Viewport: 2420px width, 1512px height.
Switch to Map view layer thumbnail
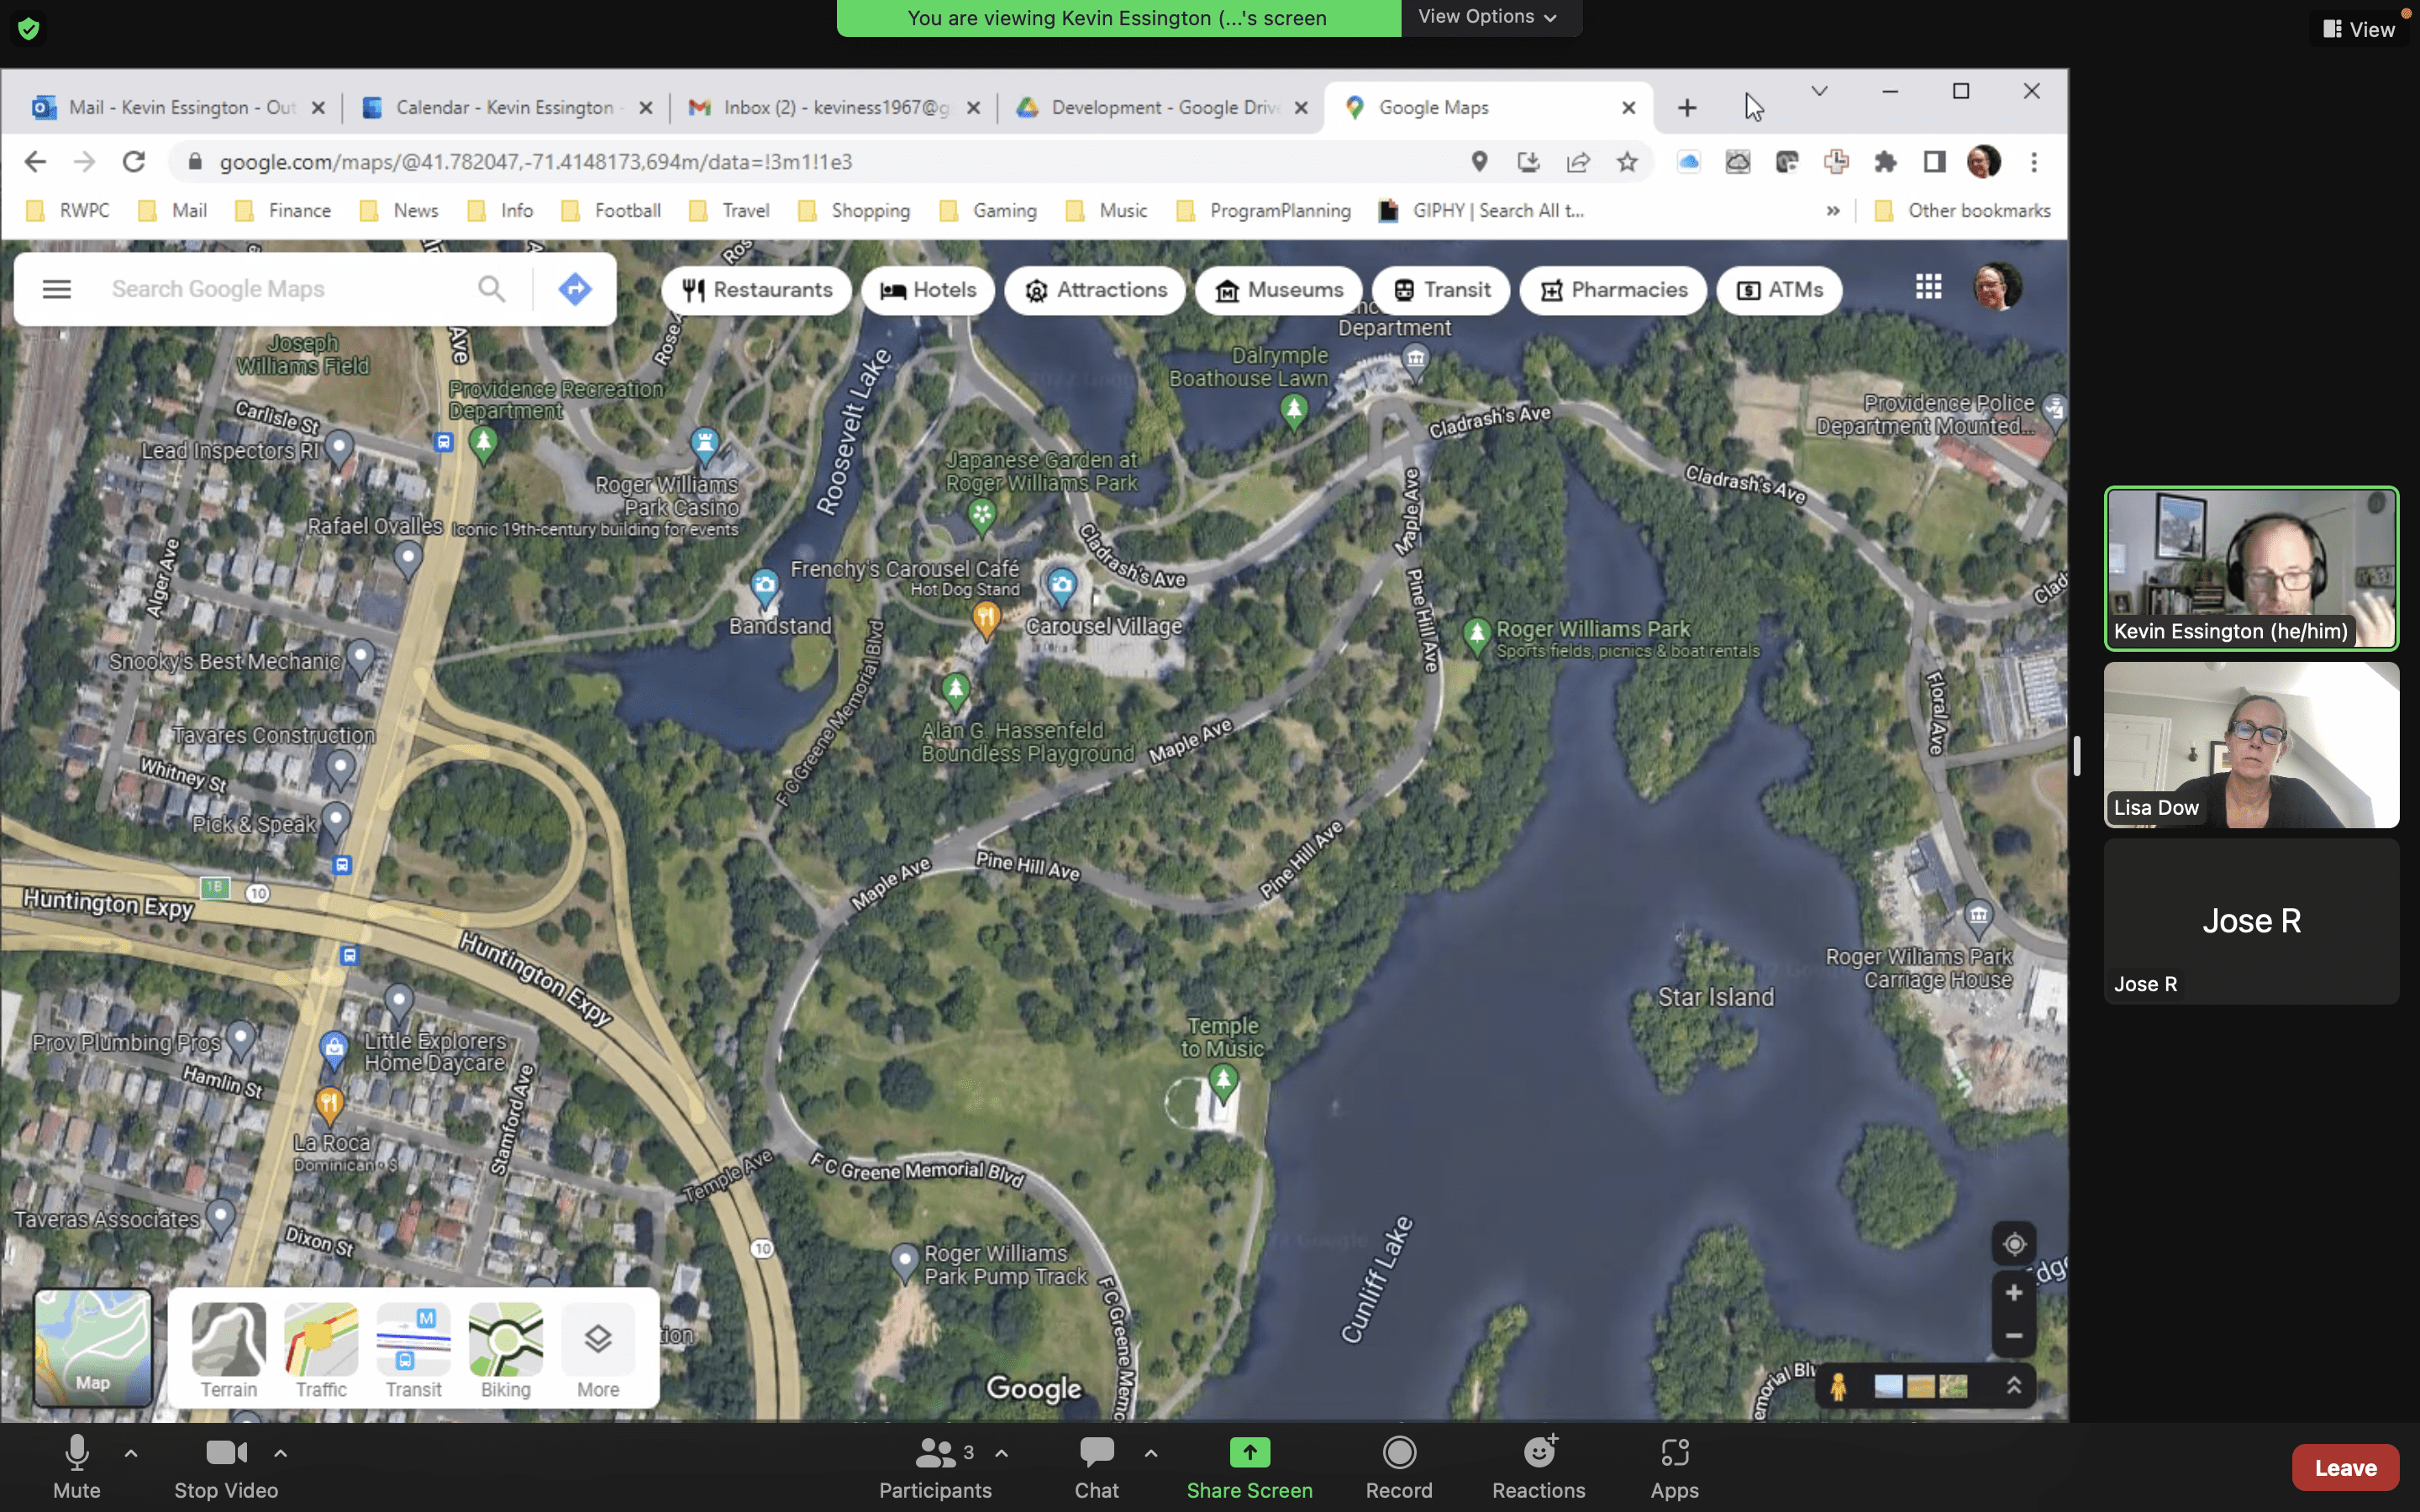(93, 1346)
